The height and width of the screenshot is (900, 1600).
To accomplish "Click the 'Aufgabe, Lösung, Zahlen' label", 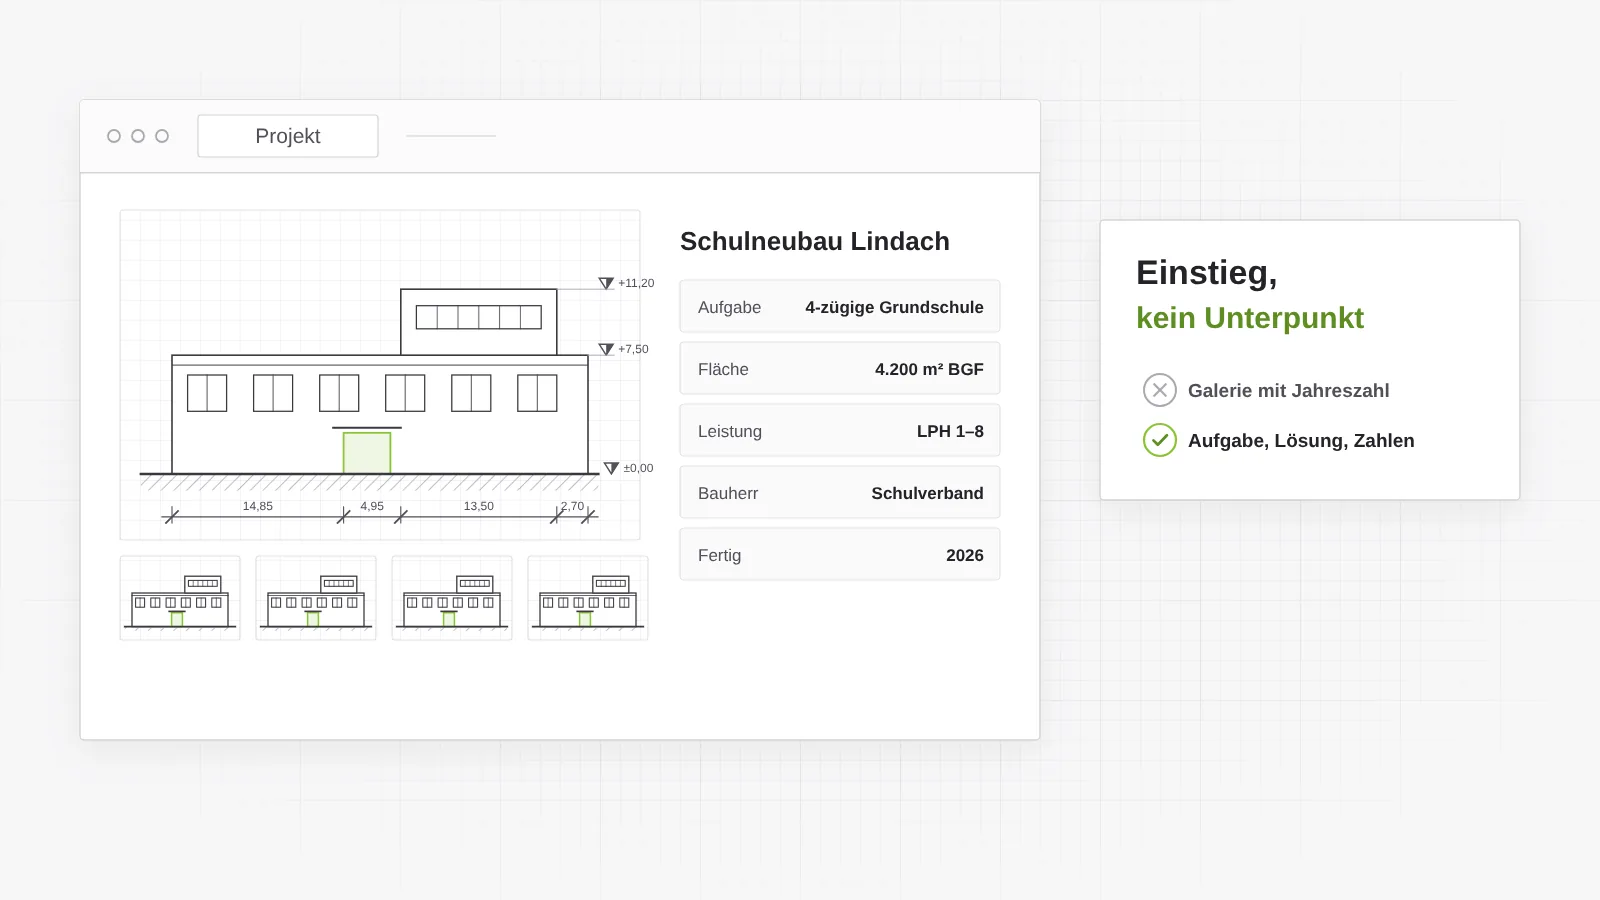I will [1301, 441].
